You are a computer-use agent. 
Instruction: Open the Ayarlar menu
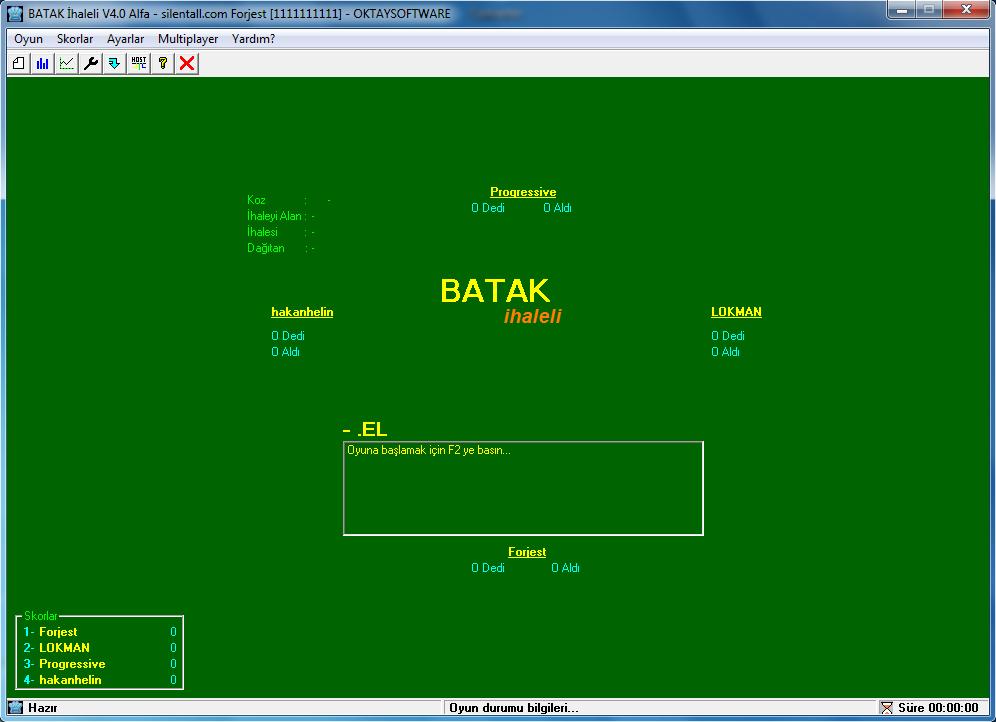pos(126,39)
